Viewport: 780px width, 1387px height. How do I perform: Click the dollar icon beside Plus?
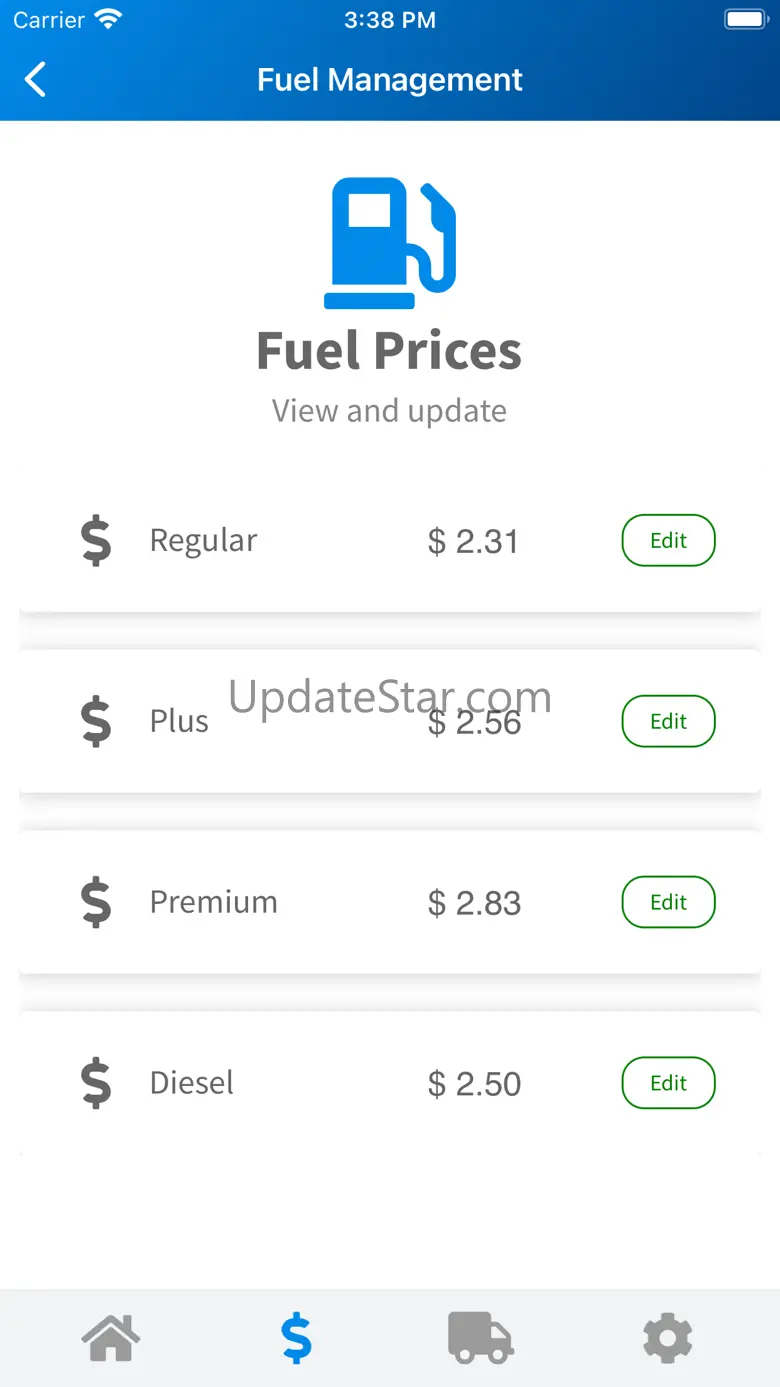pos(96,722)
